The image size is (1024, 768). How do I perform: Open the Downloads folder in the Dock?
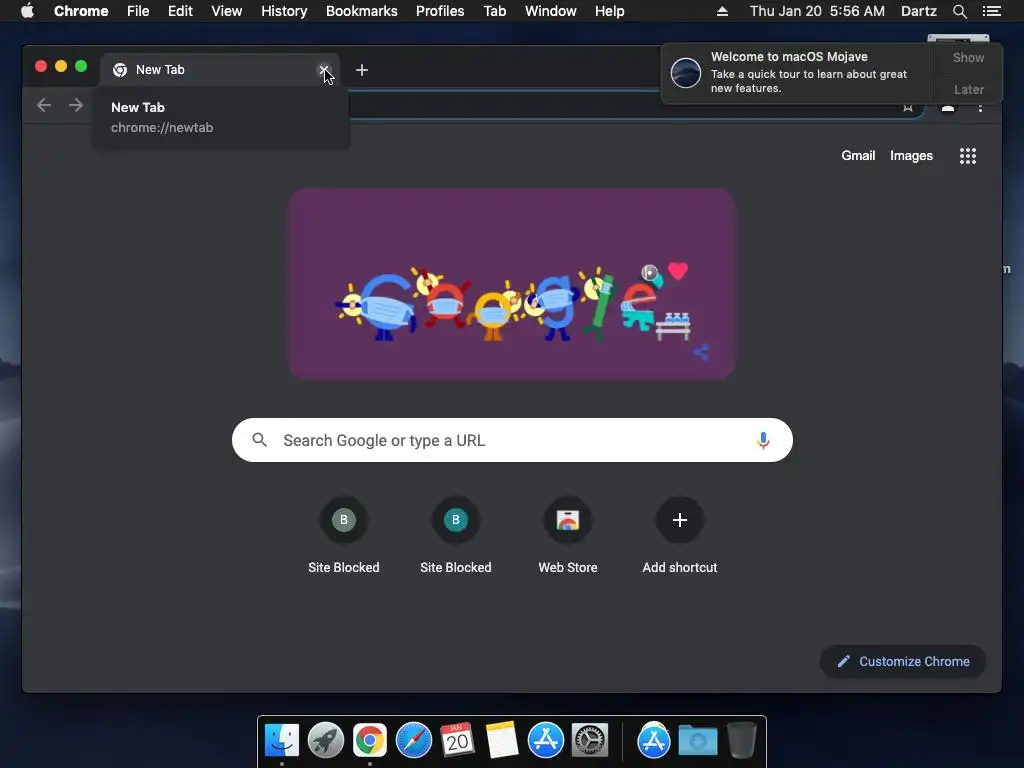[697, 740]
